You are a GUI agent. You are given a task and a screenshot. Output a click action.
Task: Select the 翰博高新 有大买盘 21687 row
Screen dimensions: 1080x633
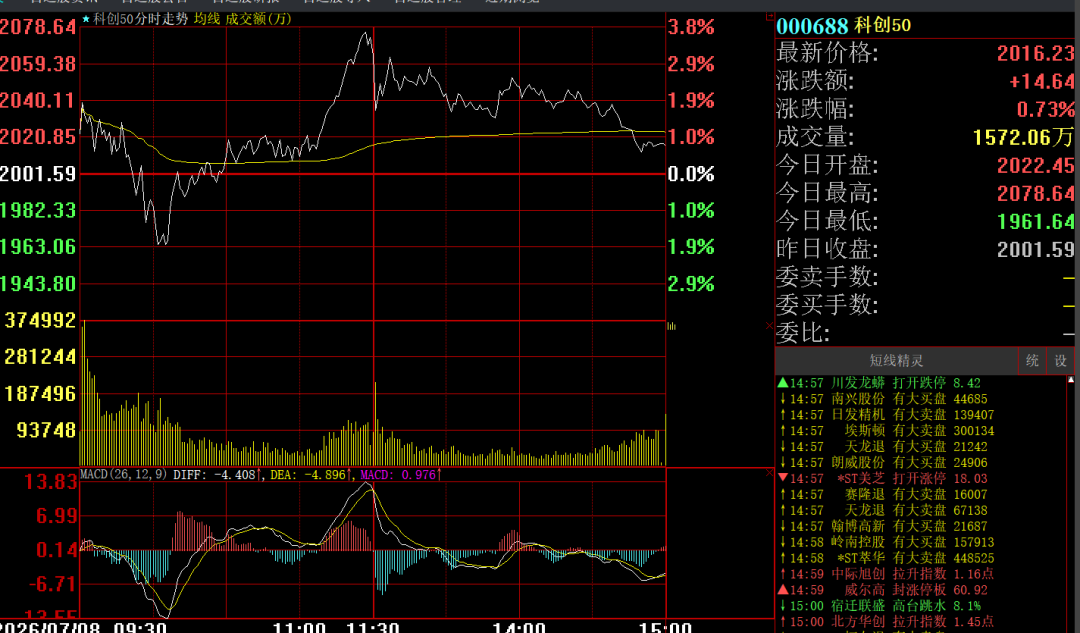click(921, 526)
